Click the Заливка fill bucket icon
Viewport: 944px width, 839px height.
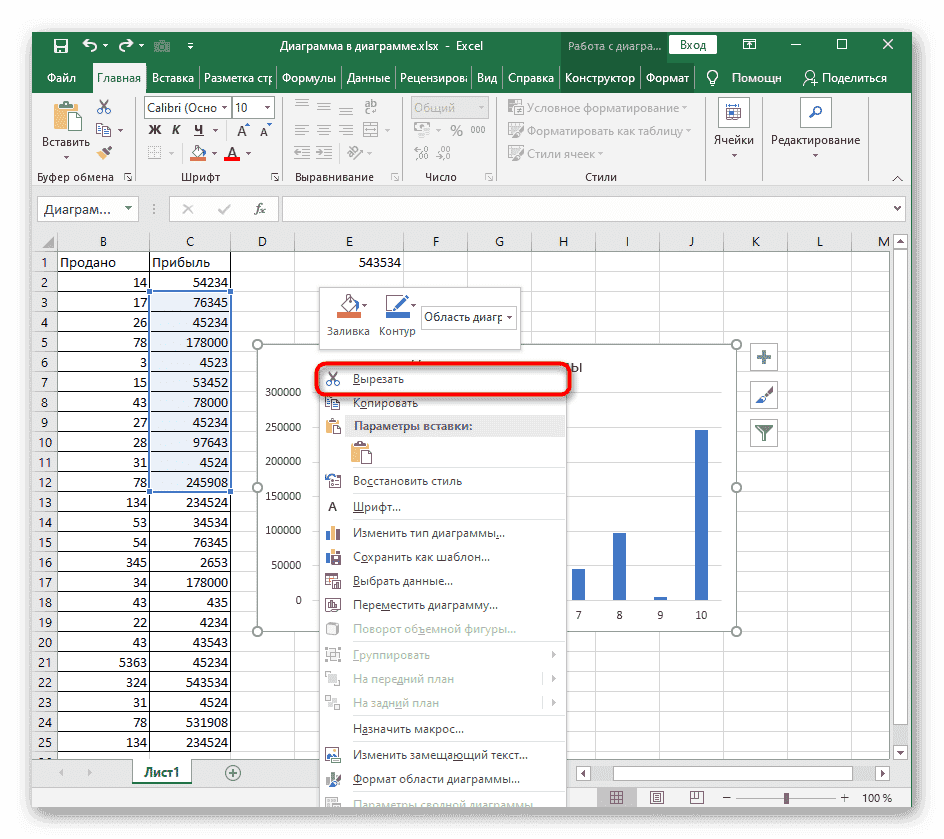coord(347,305)
